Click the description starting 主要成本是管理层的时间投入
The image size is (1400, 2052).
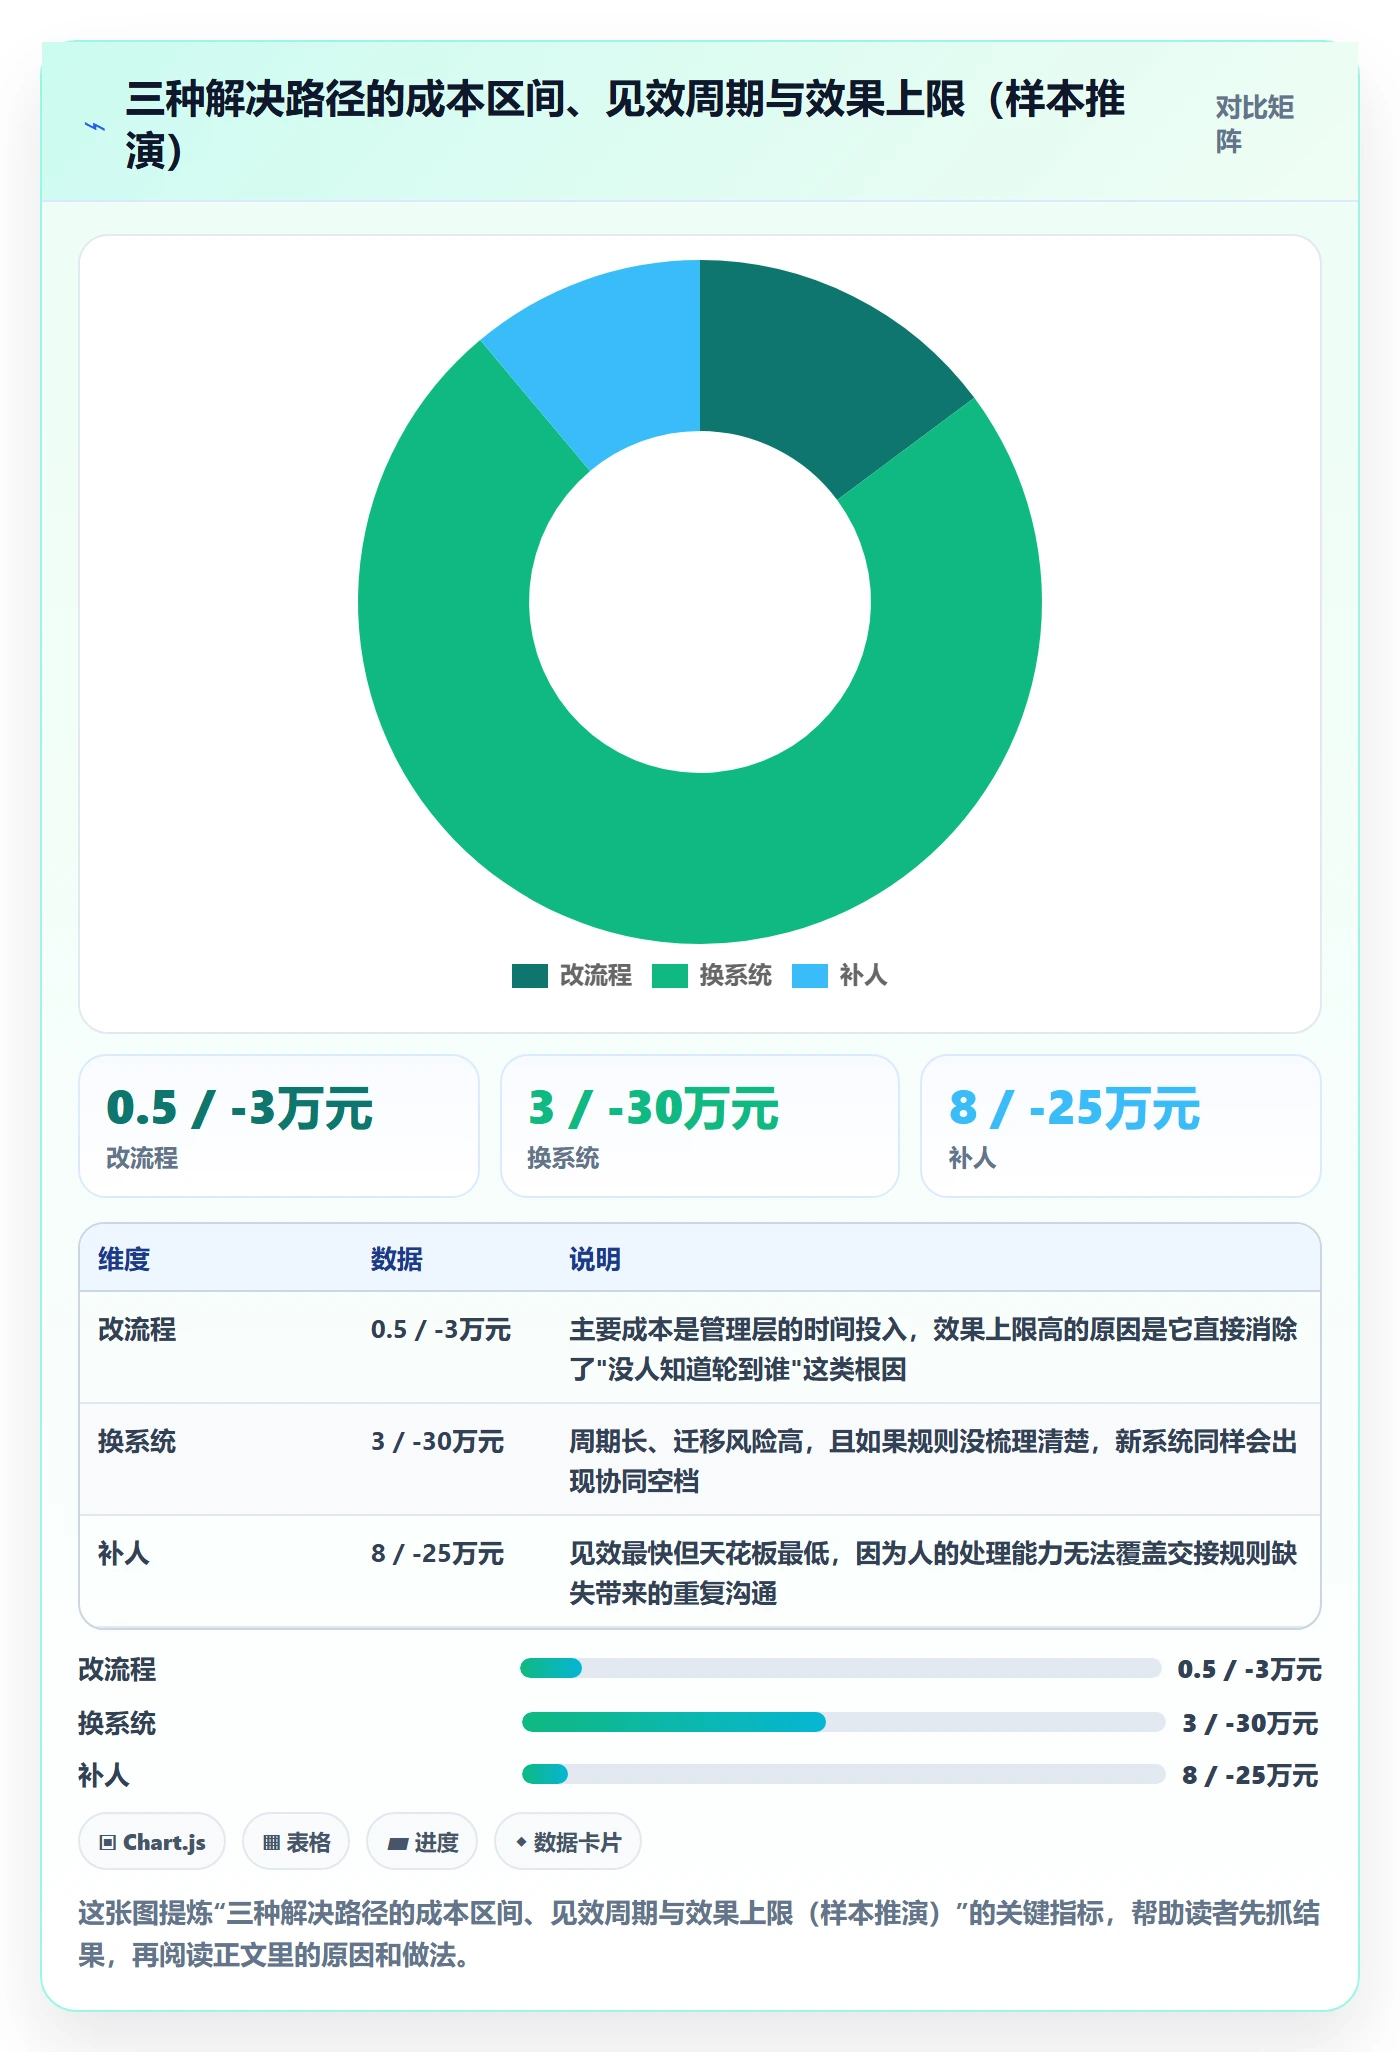(x=933, y=1349)
